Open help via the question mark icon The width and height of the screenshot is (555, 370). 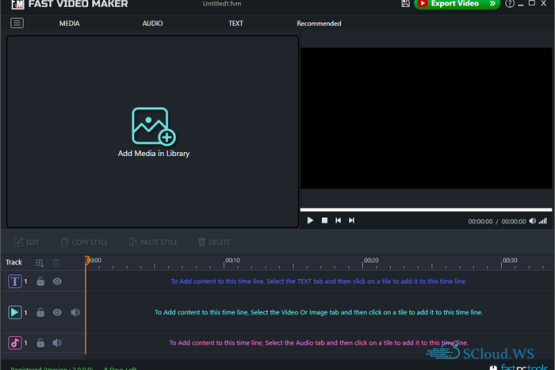coord(509,4)
